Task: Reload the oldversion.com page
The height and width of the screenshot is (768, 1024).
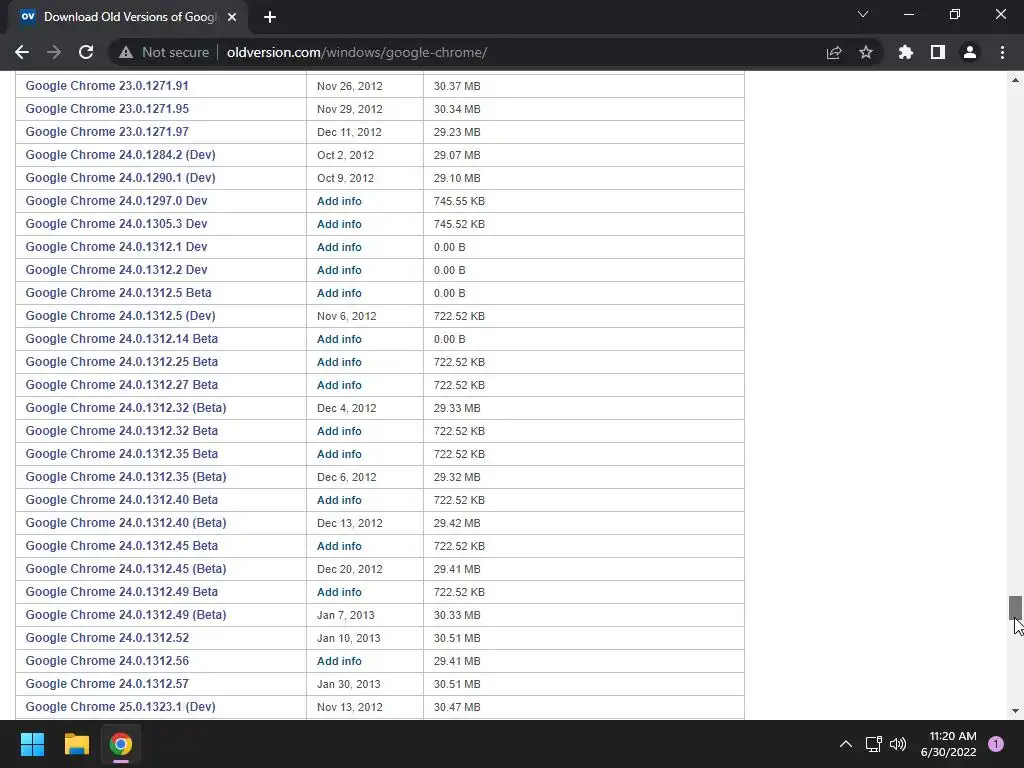Action: (86, 52)
